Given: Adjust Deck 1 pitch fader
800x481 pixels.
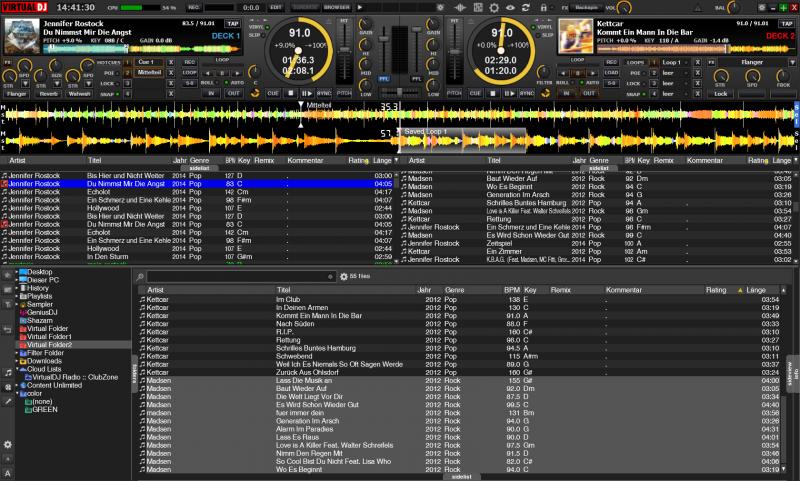Looking at the screenshot, I should (345, 49).
